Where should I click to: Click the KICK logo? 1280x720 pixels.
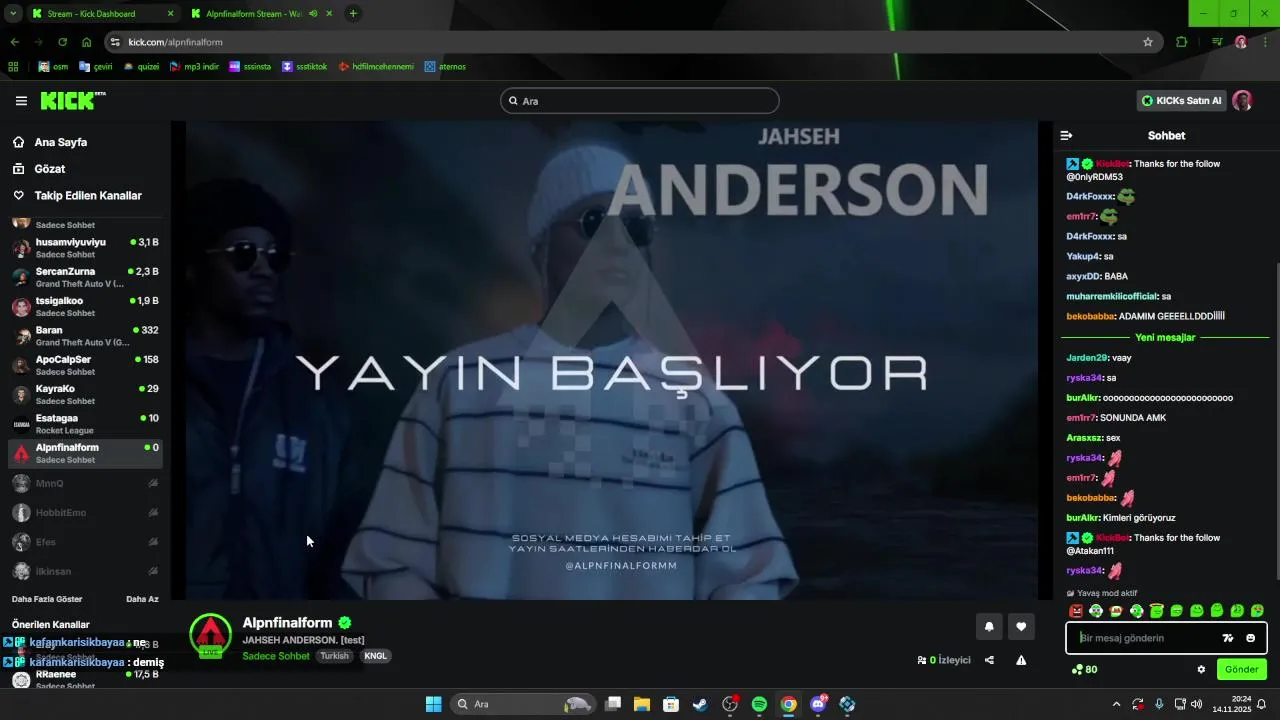pyautogui.click(x=72, y=101)
